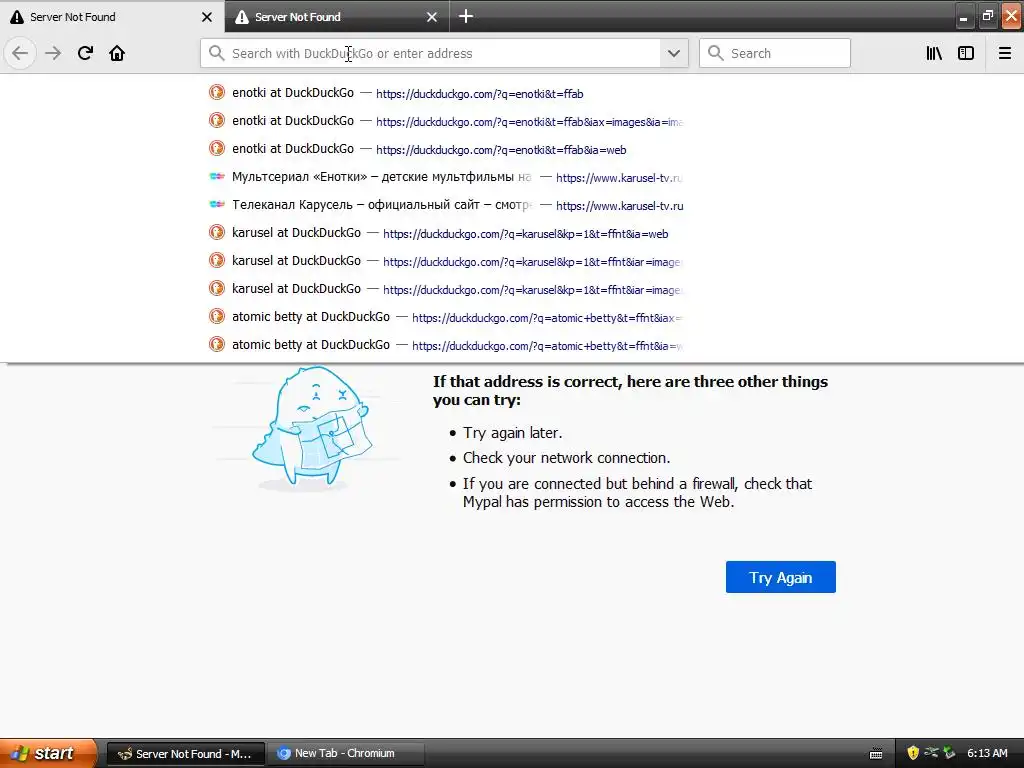The width and height of the screenshot is (1024, 768).
Task: Show sidebars with the sidebar icon
Action: [966, 53]
